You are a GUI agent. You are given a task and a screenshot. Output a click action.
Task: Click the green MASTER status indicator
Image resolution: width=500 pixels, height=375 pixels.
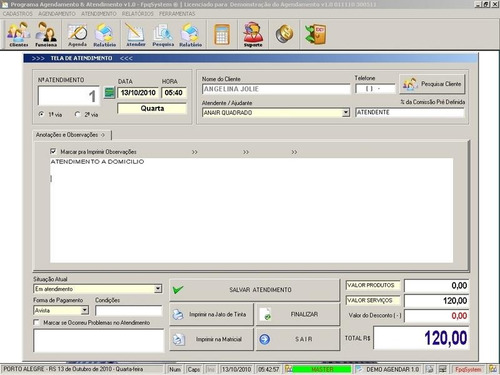(322, 369)
